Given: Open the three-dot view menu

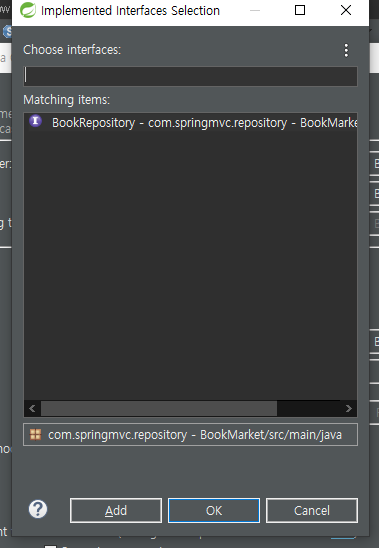Looking at the screenshot, I should pyautogui.click(x=346, y=50).
